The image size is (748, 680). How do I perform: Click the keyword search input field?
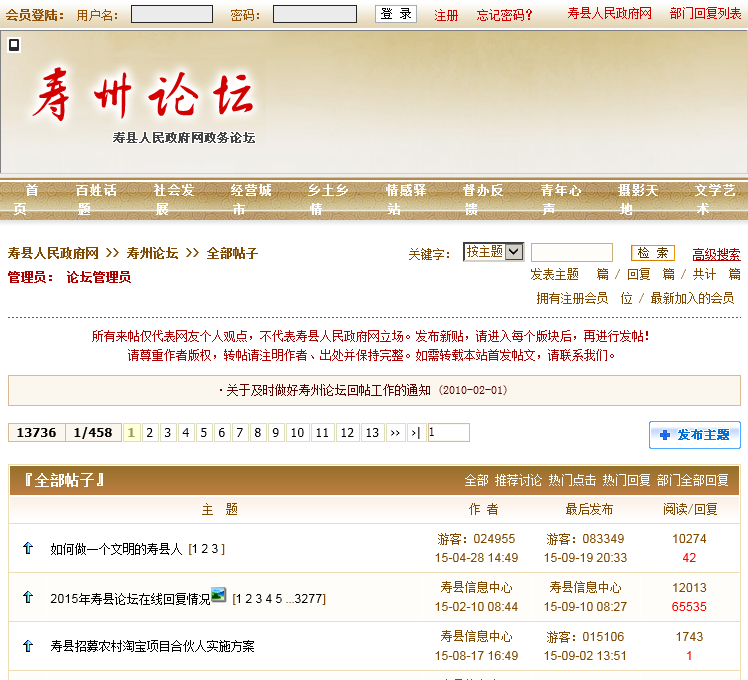coord(571,252)
